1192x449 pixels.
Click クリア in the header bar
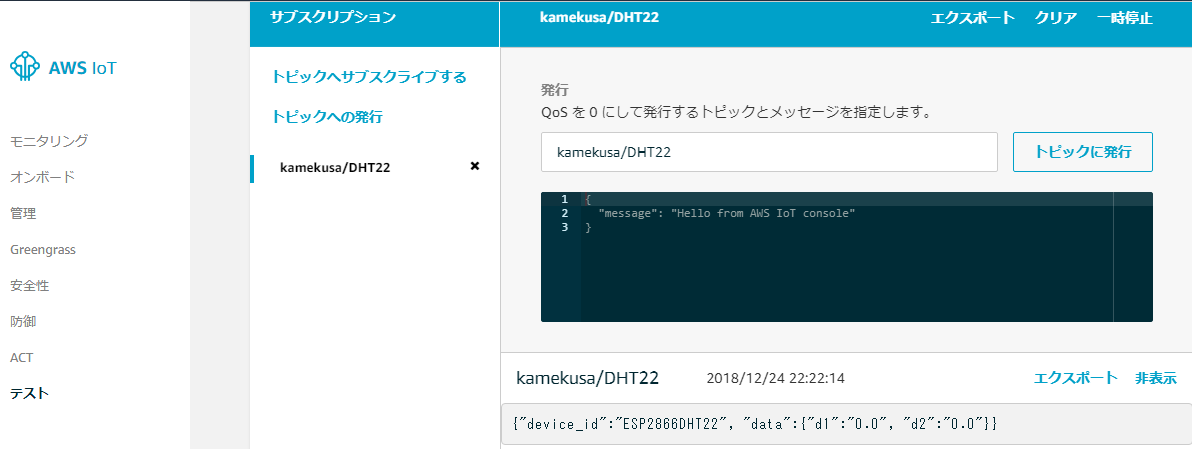pos(1056,18)
